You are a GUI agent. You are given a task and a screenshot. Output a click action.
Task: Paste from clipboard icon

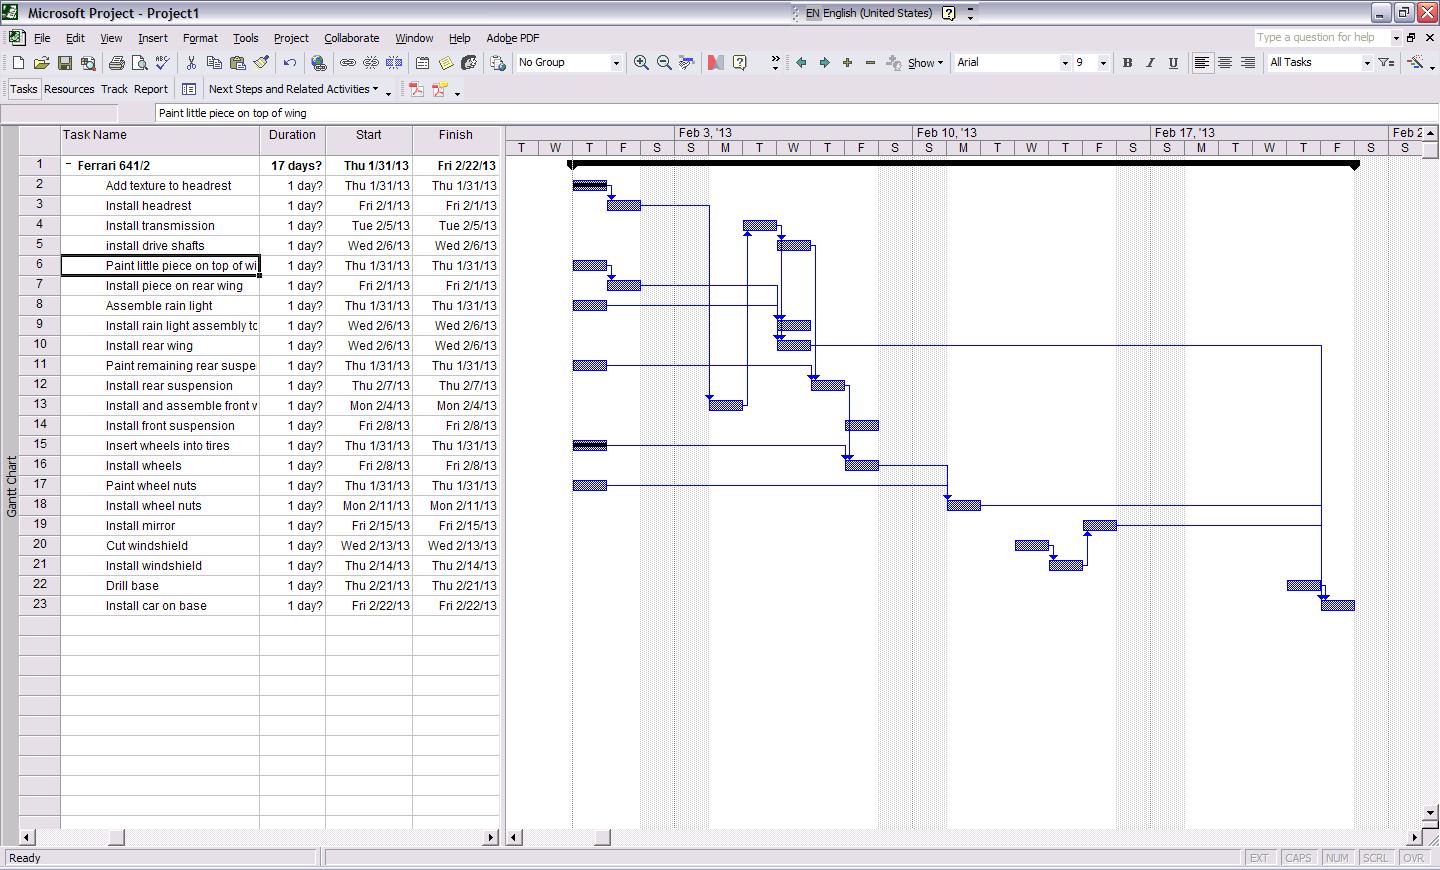[x=237, y=63]
